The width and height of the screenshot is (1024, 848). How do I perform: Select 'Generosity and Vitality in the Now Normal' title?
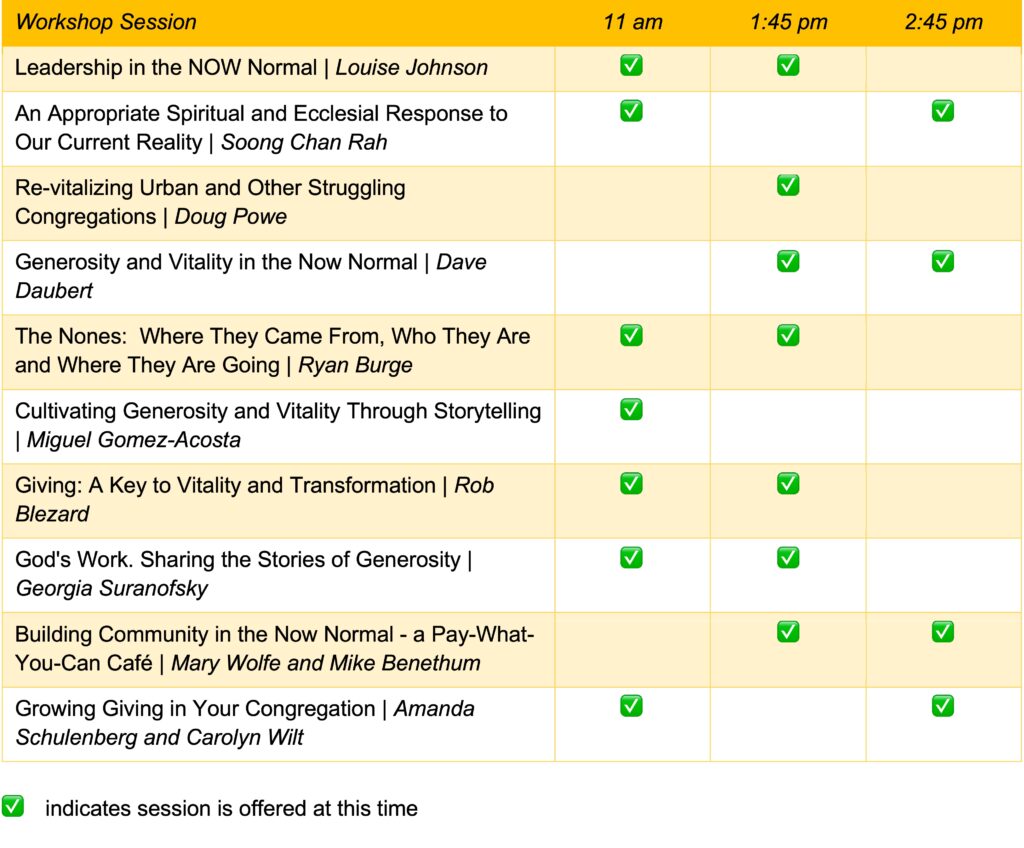tap(216, 262)
